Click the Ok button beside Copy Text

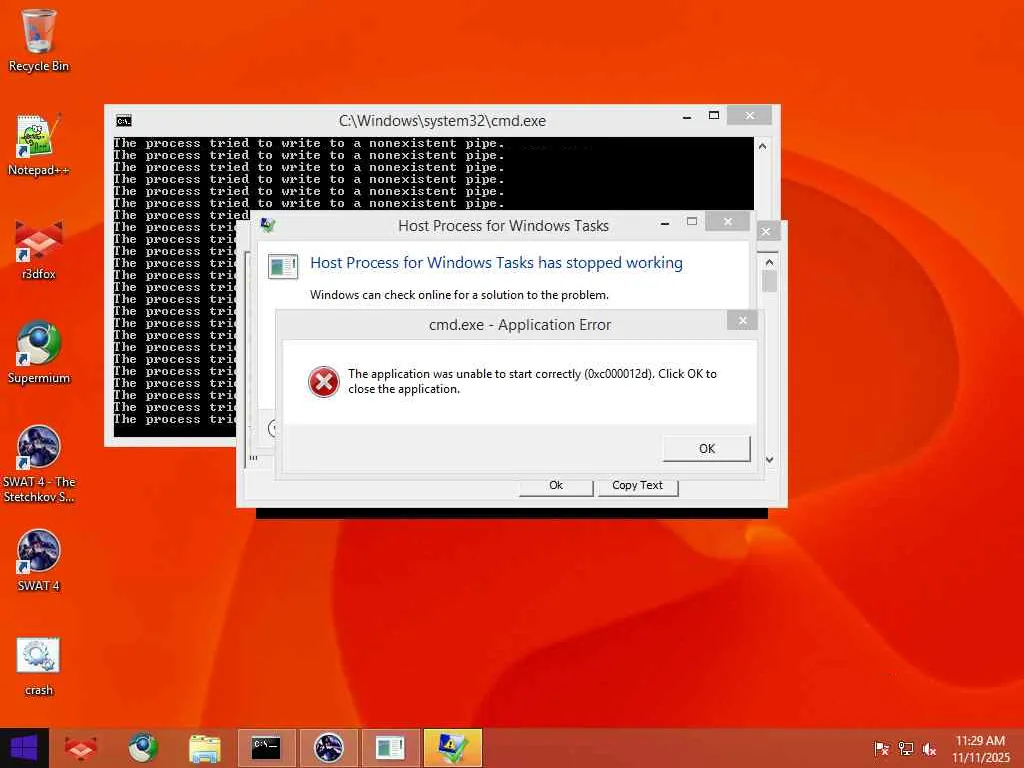[556, 486]
